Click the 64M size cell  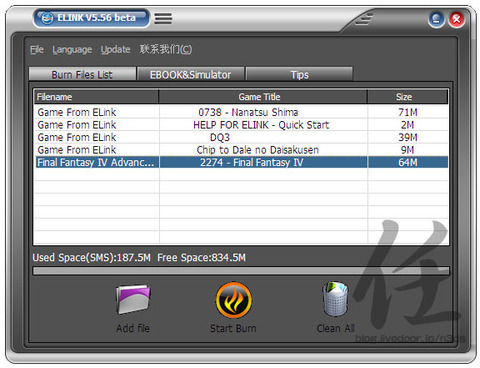(408, 162)
